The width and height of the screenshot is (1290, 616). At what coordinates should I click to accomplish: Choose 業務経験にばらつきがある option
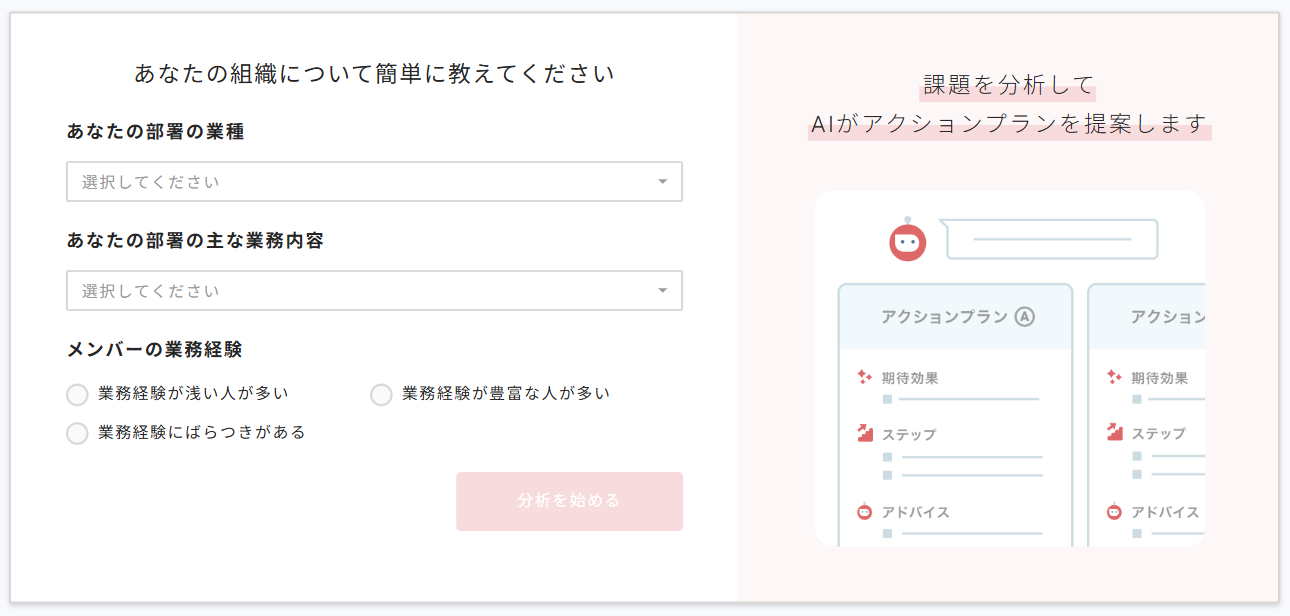[x=77, y=433]
